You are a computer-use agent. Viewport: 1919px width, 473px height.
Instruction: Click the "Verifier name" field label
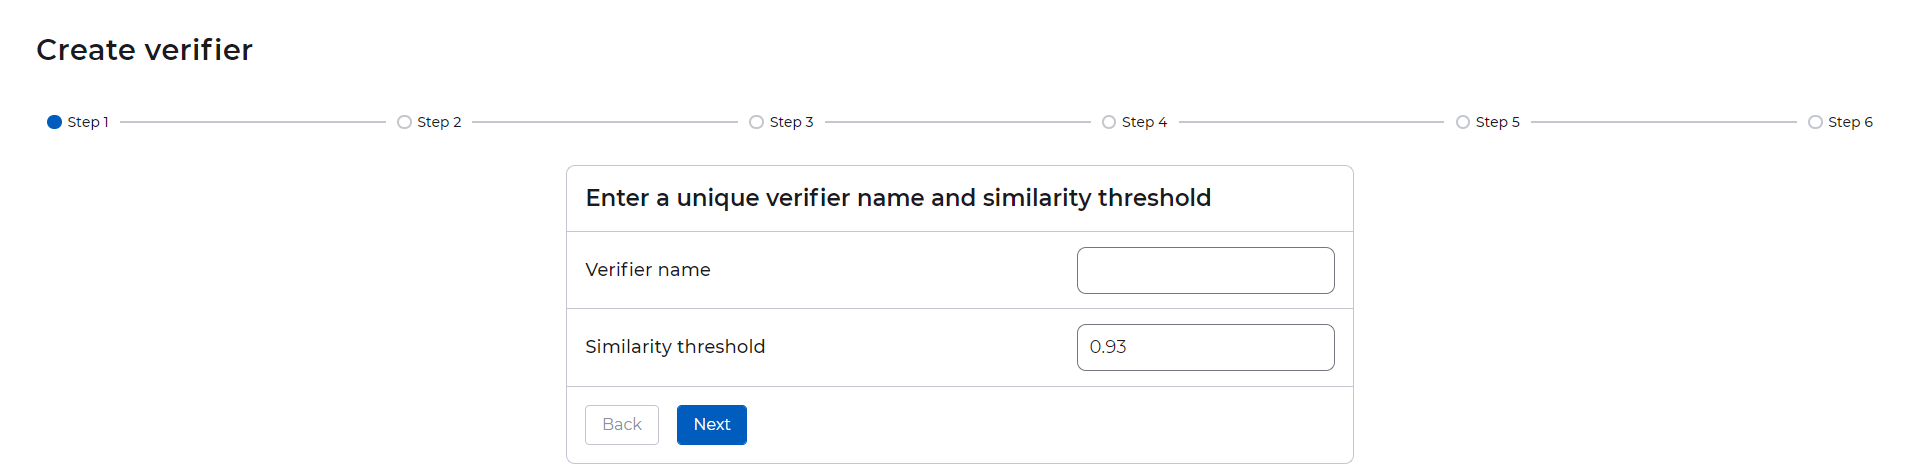pyautogui.click(x=648, y=270)
